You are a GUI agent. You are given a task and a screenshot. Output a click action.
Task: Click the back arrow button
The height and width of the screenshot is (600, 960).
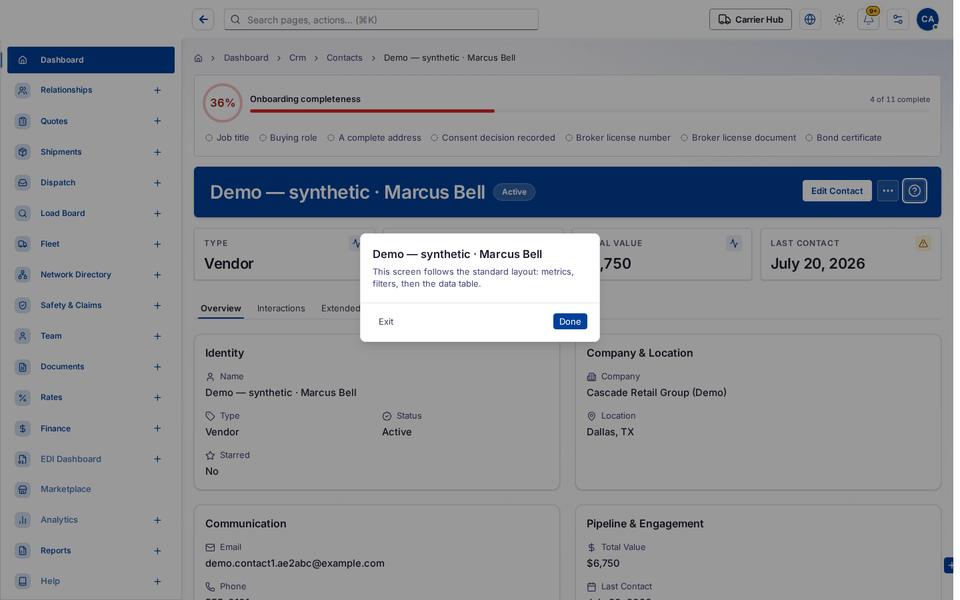pyautogui.click(x=203, y=20)
